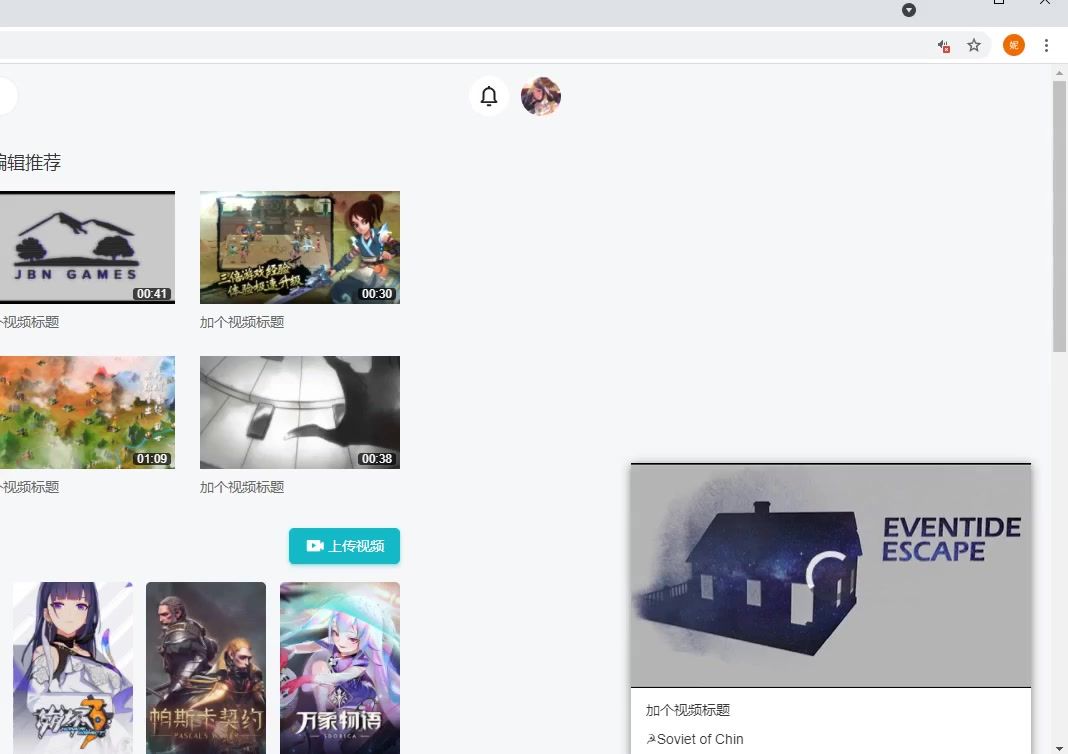This screenshot has width=1068, height=754.
Task: Open the 00:38 black and white video
Action: pos(299,412)
